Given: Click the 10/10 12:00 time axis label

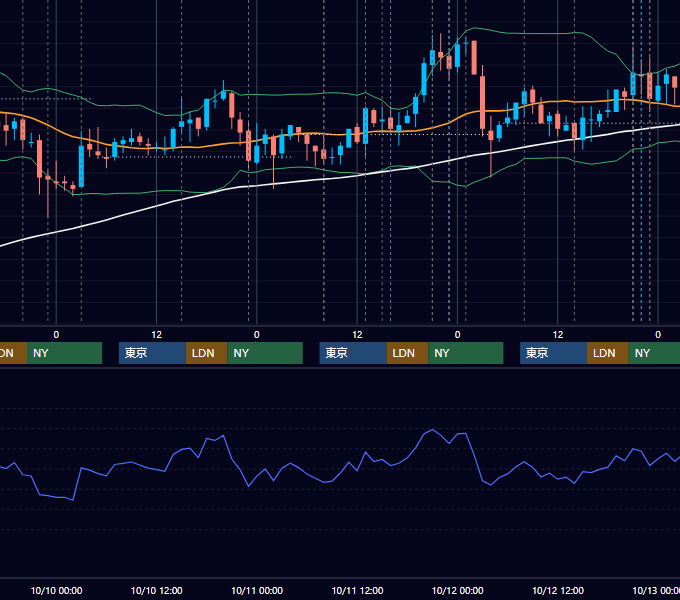Looking at the screenshot, I should 157,590.
